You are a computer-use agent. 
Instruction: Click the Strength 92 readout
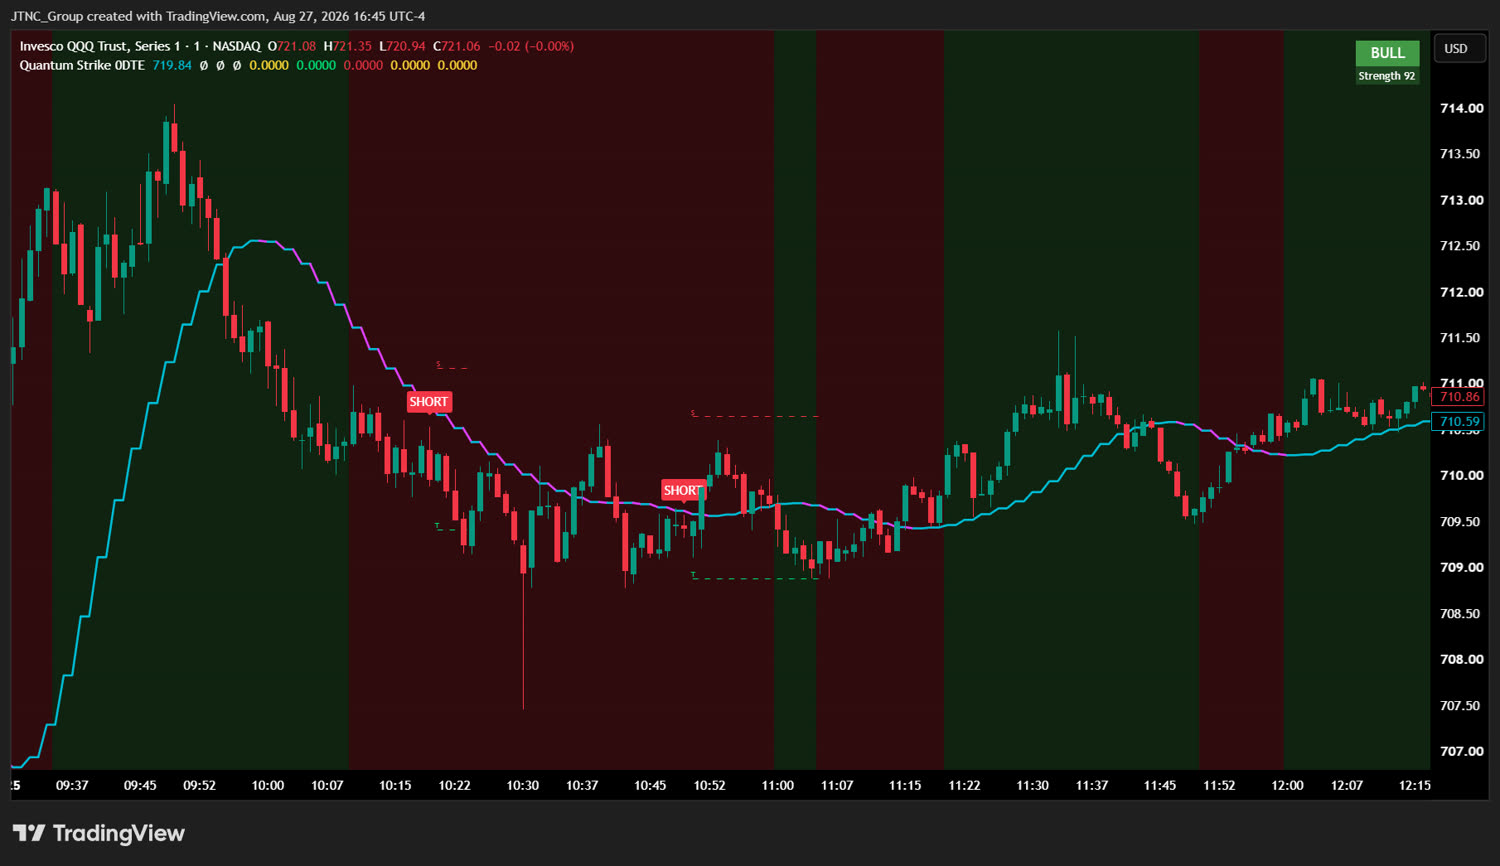click(x=1387, y=76)
